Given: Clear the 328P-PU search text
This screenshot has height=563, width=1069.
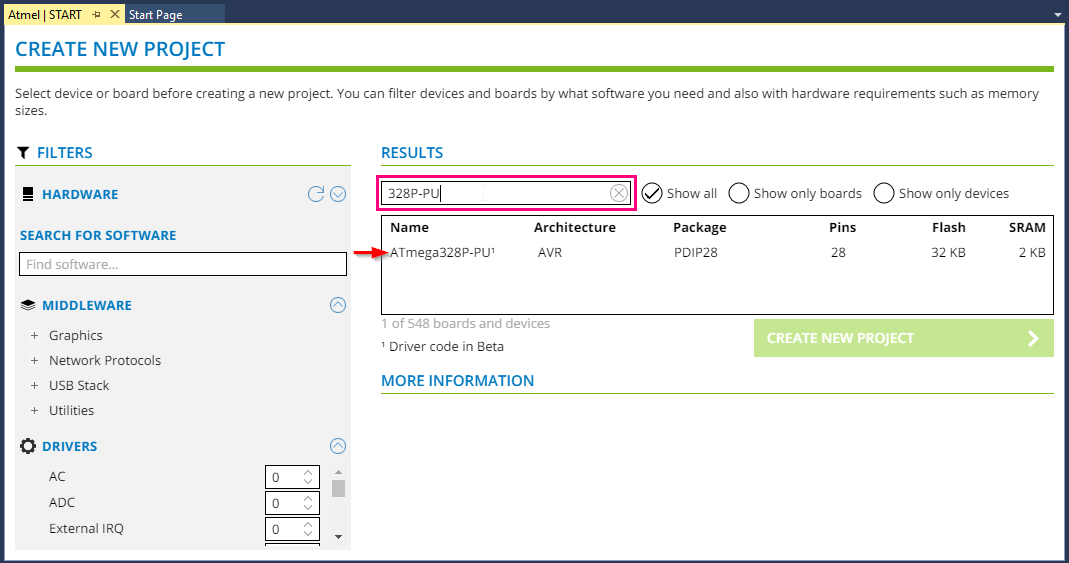Looking at the screenshot, I should 618,194.
